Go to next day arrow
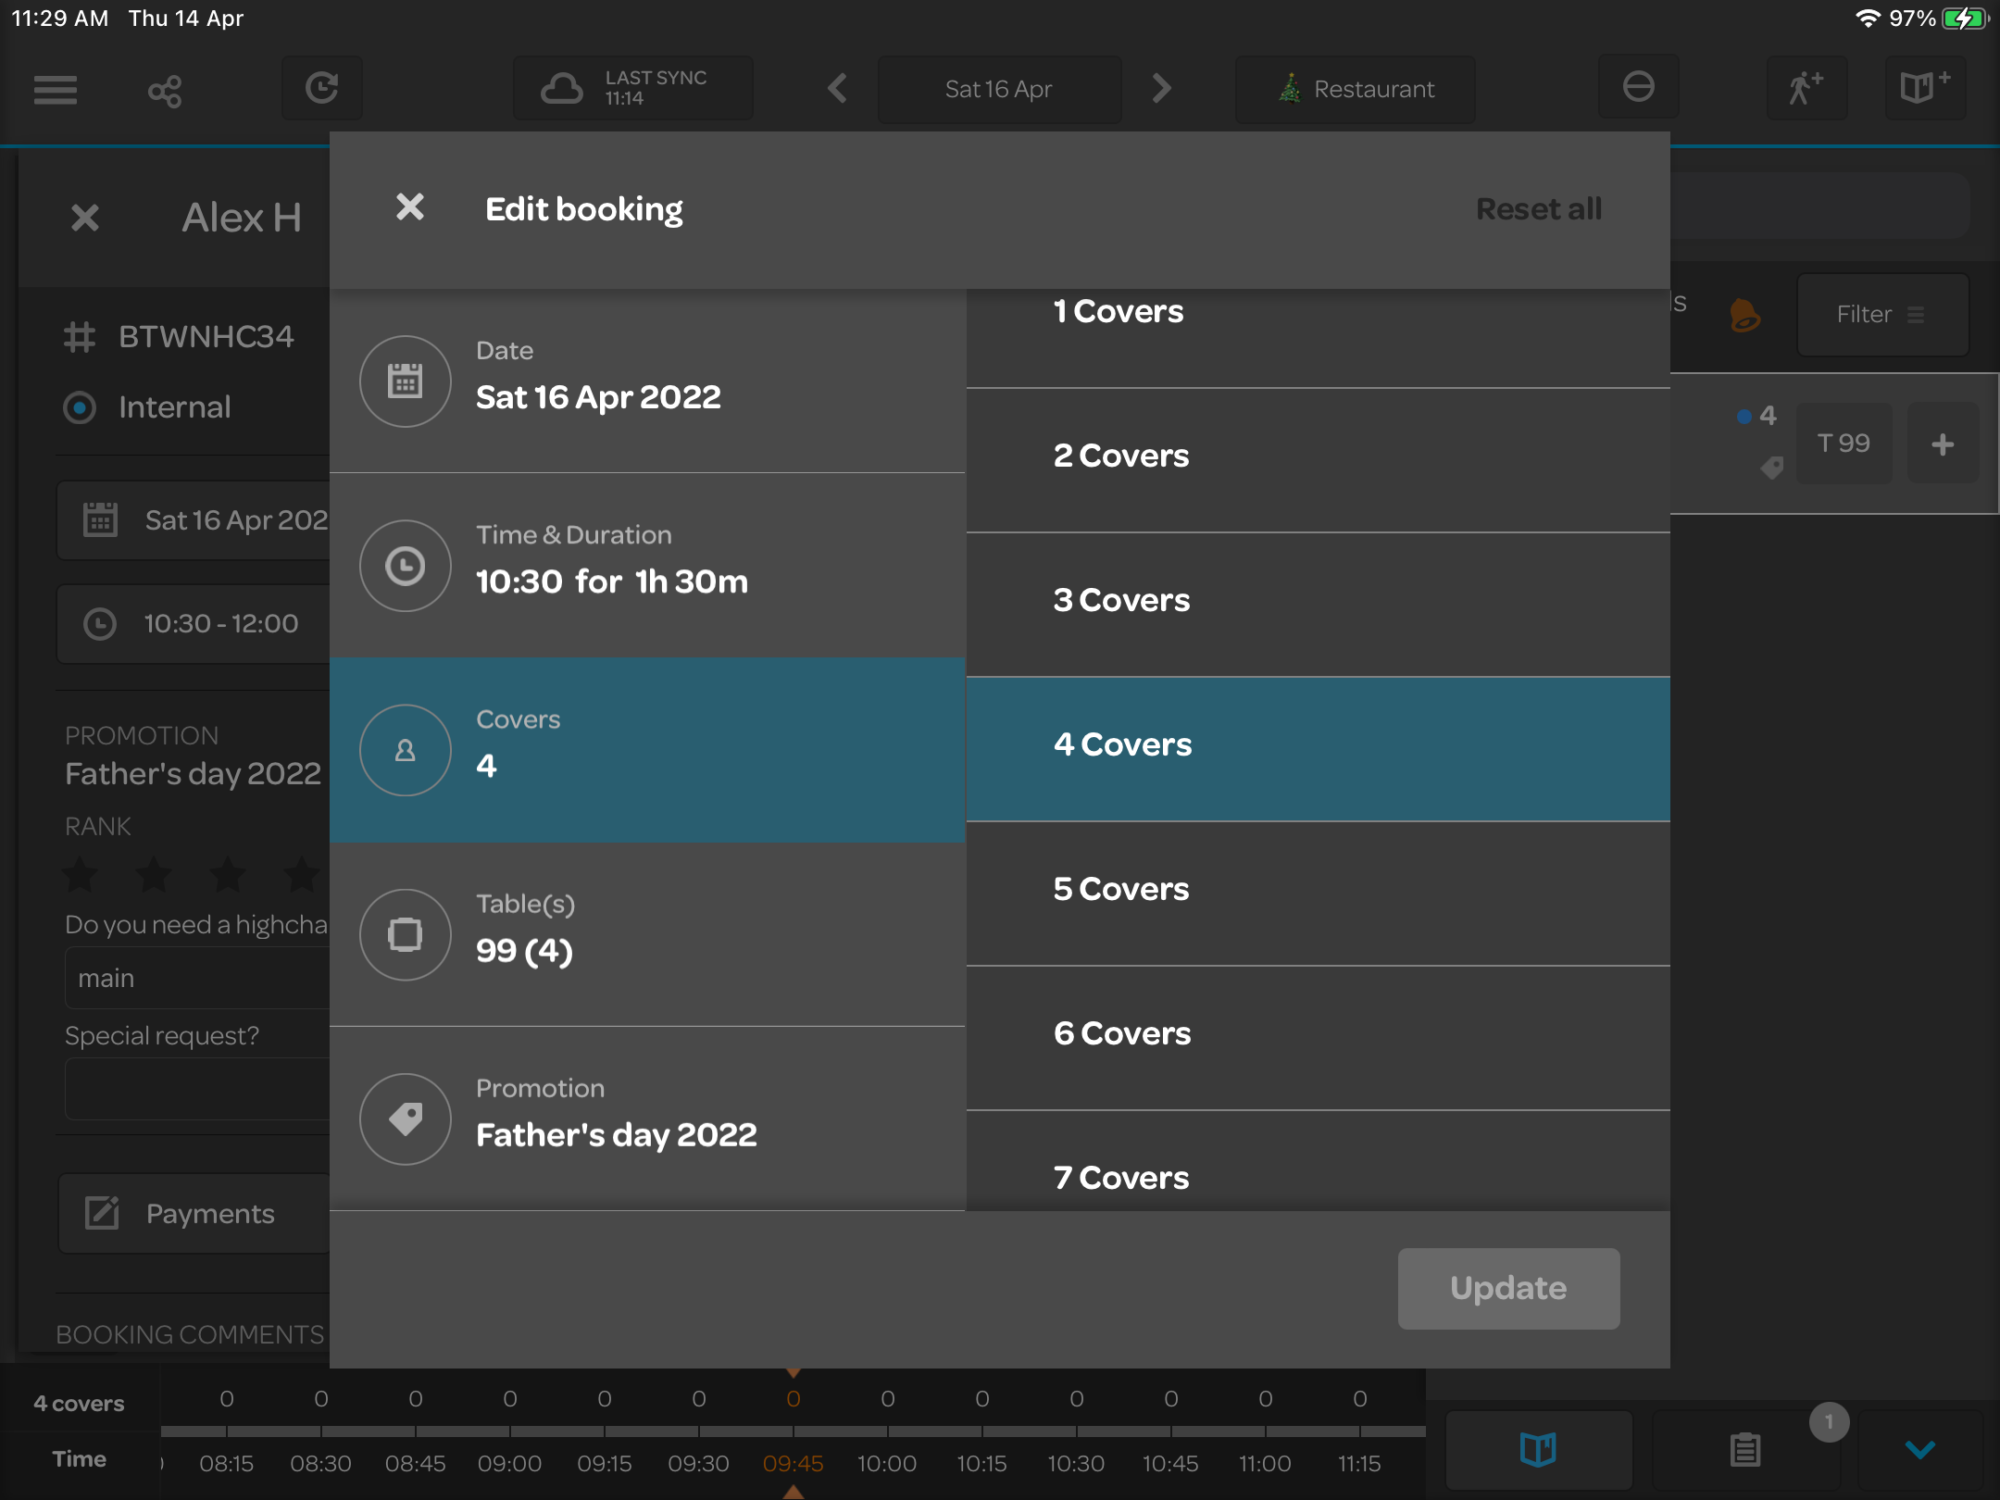Image resolution: width=2000 pixels, height=1500 pixels. point(1161,89)
